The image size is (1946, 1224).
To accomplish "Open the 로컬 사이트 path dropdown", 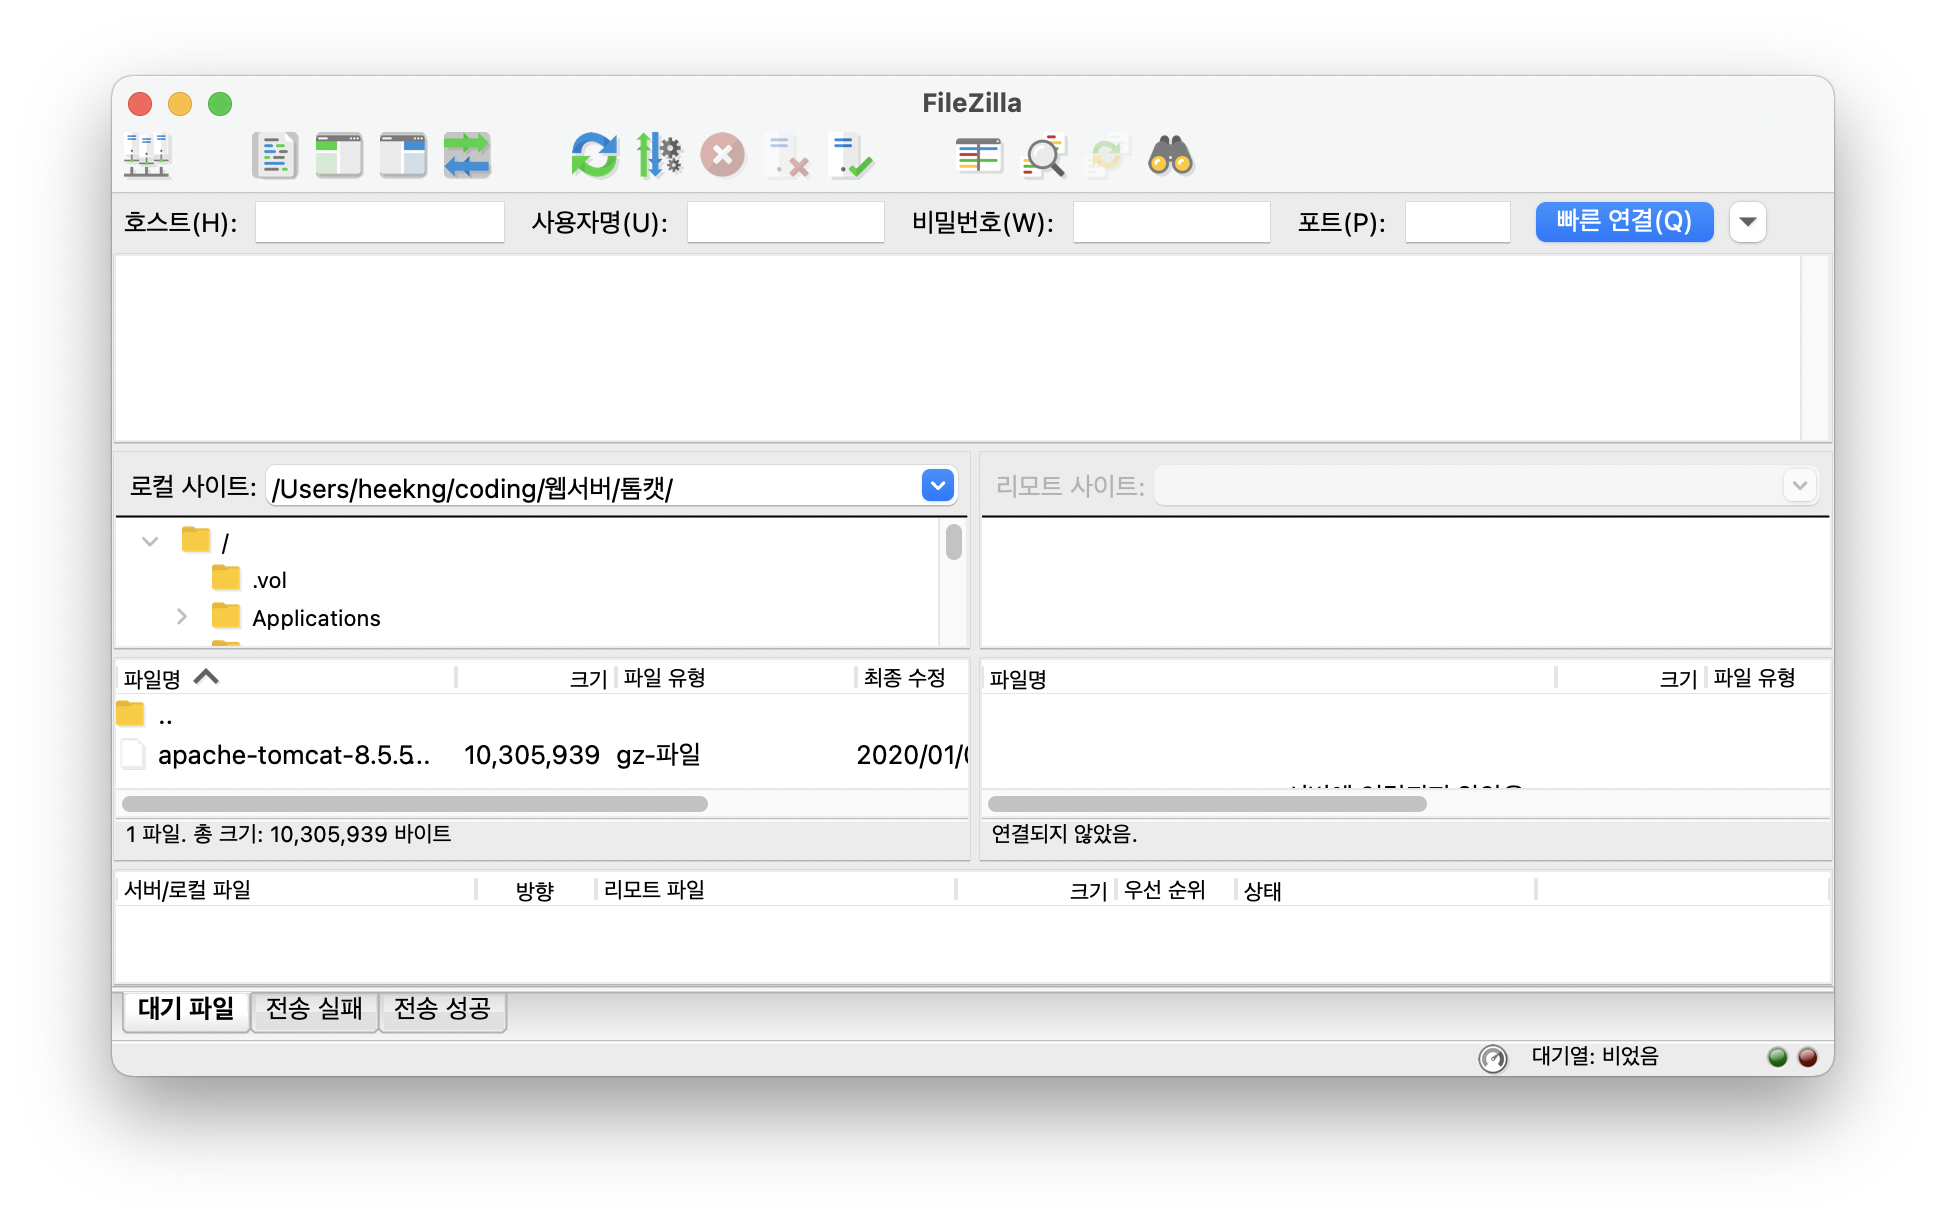I will [x=938, y=486].
